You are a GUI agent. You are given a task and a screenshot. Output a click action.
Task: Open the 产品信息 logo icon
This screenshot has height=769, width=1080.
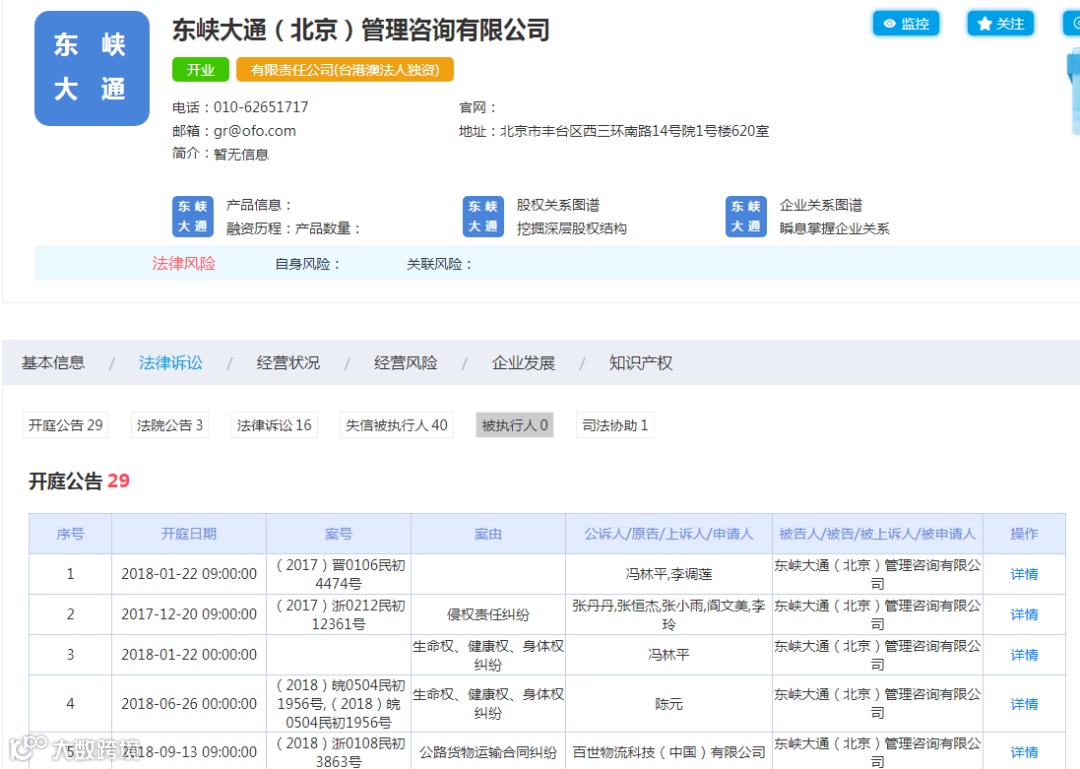192,216
